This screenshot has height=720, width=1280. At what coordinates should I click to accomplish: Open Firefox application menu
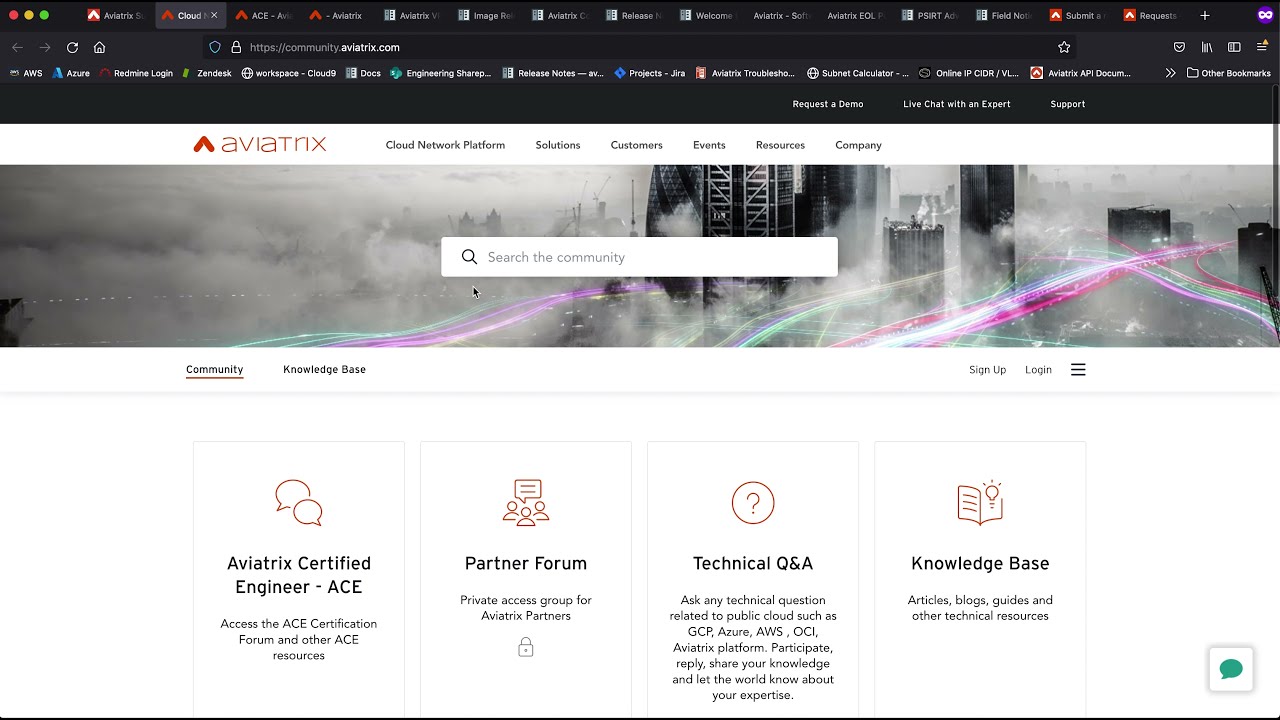point(1262,47)
